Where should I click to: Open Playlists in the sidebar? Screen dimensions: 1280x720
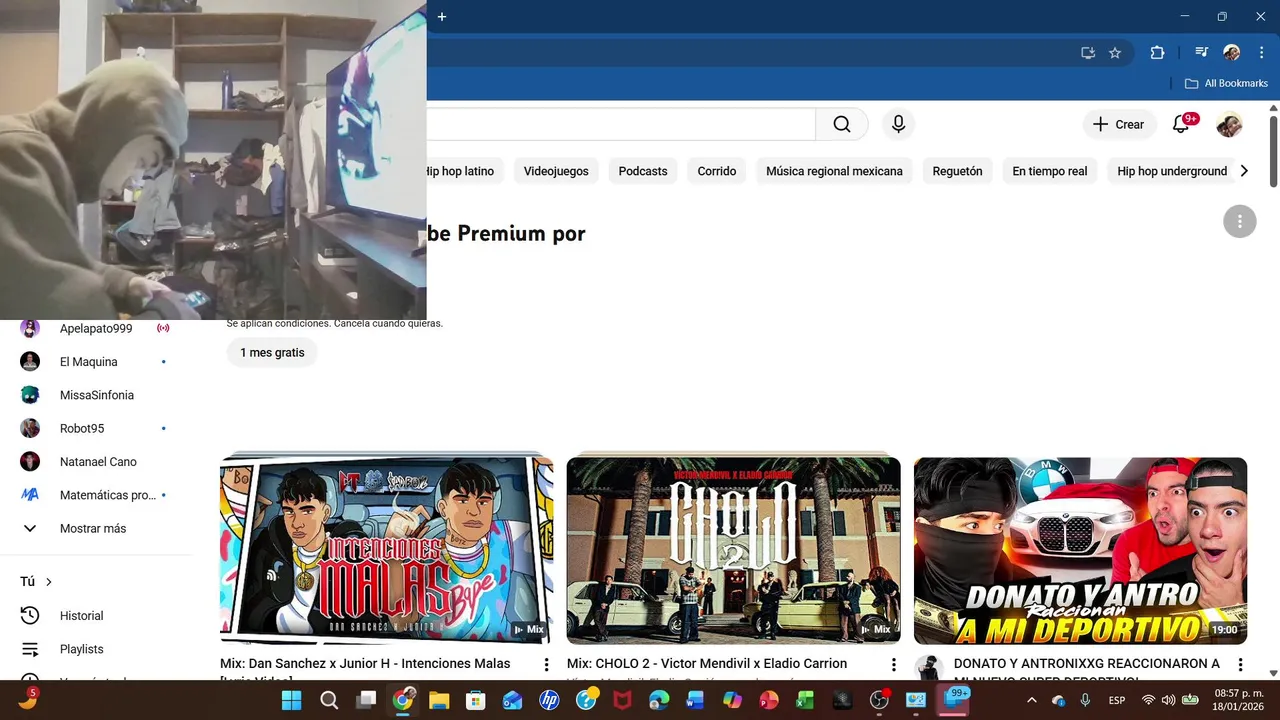click(96, 649)
